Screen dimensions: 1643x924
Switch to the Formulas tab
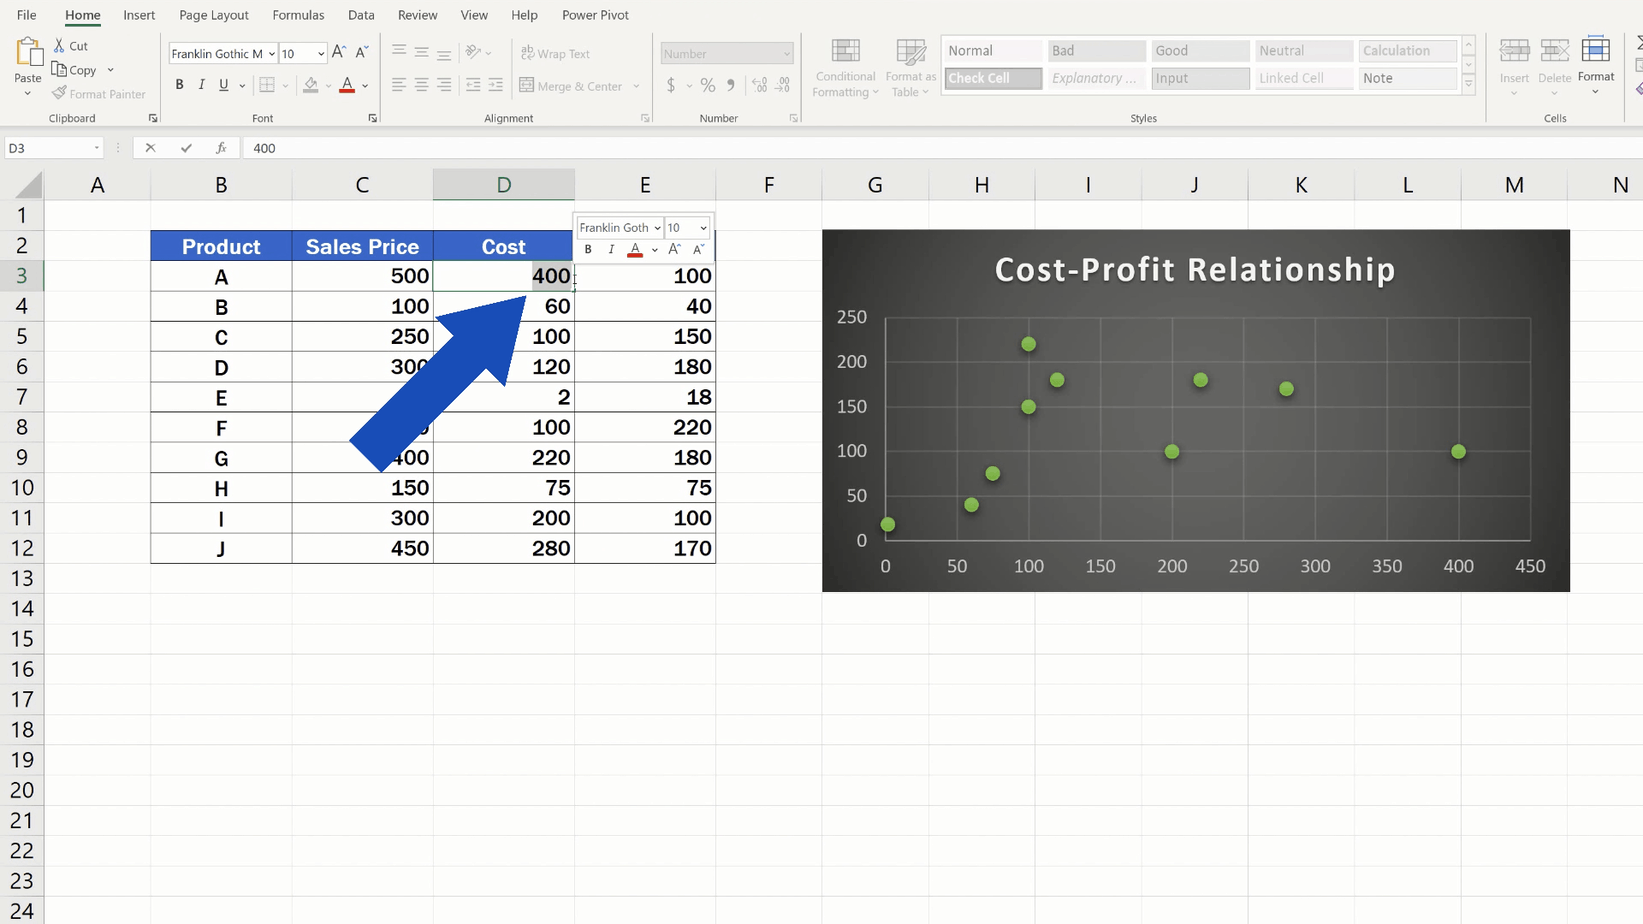[x=298, y=15]
